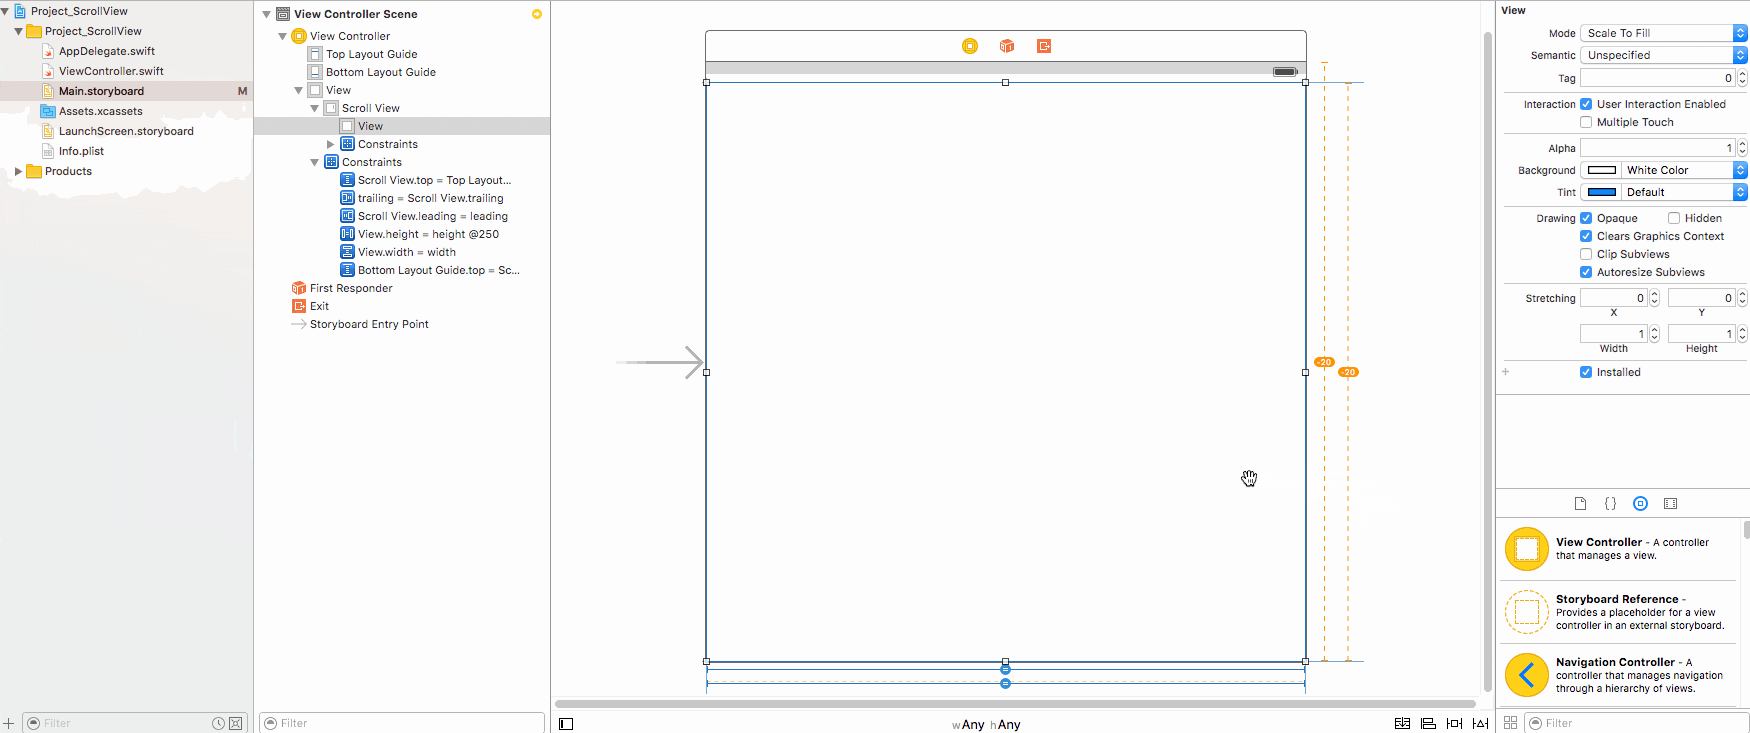Expand the nested Constraints disclosure triangle
Screen dimensions: 1750x733
pyautogui.click(x=331, y=144)
